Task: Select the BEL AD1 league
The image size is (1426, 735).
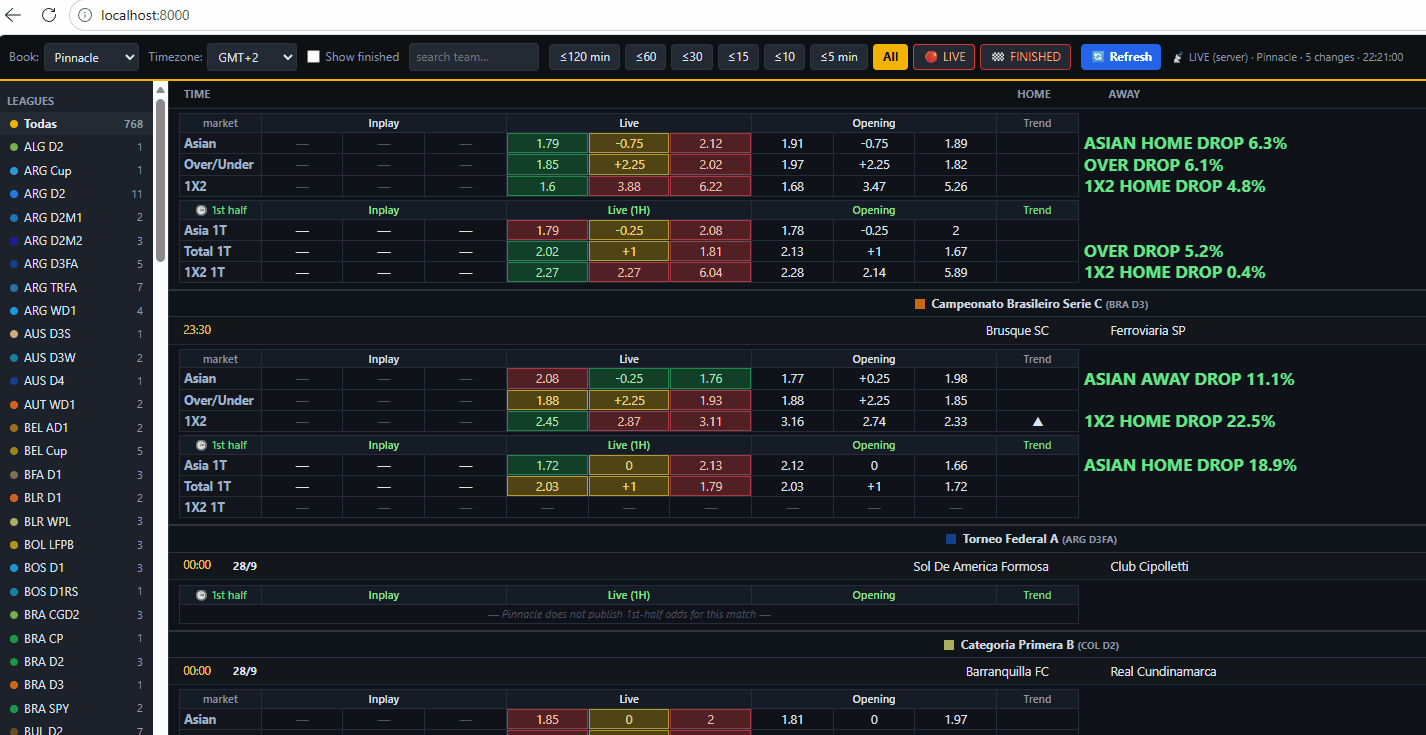Action: pos(77,428)
